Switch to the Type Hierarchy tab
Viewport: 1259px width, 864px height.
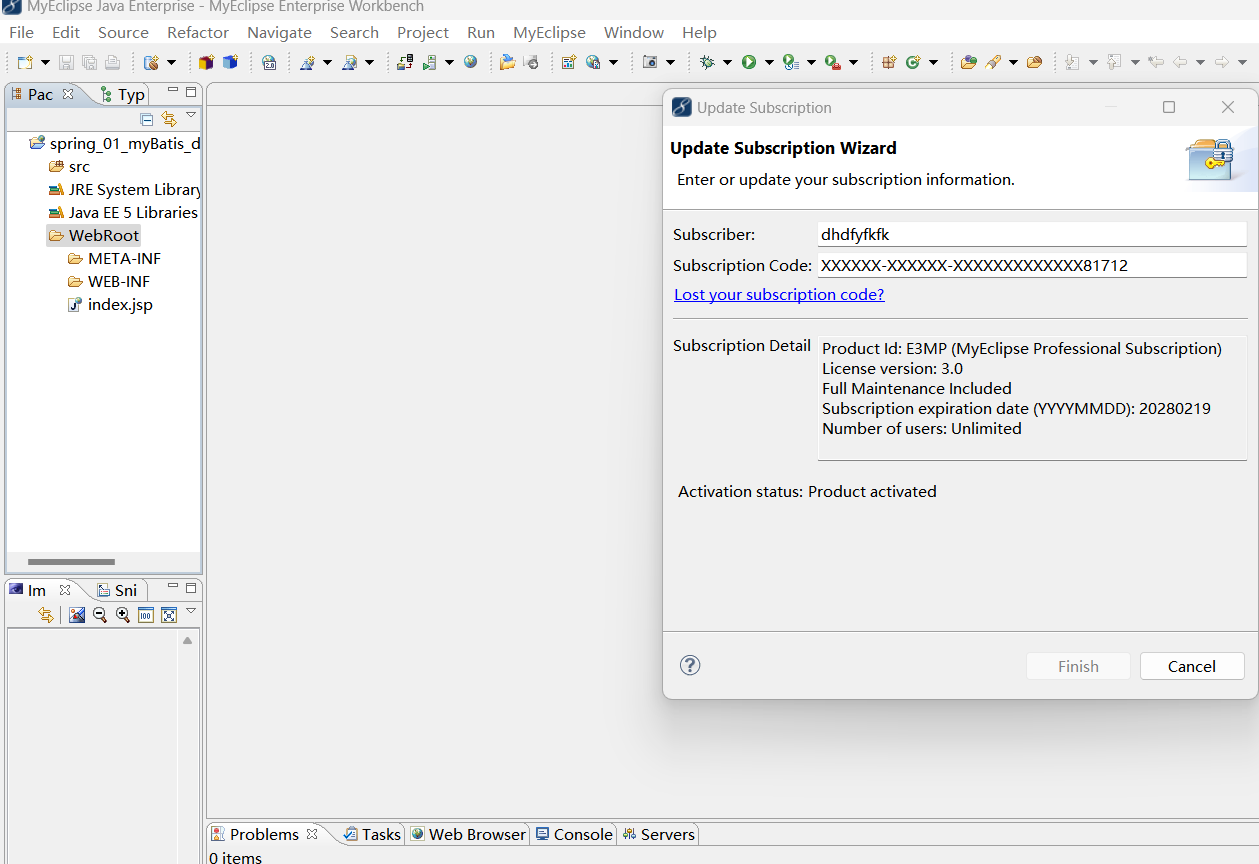tap(123, 94)
